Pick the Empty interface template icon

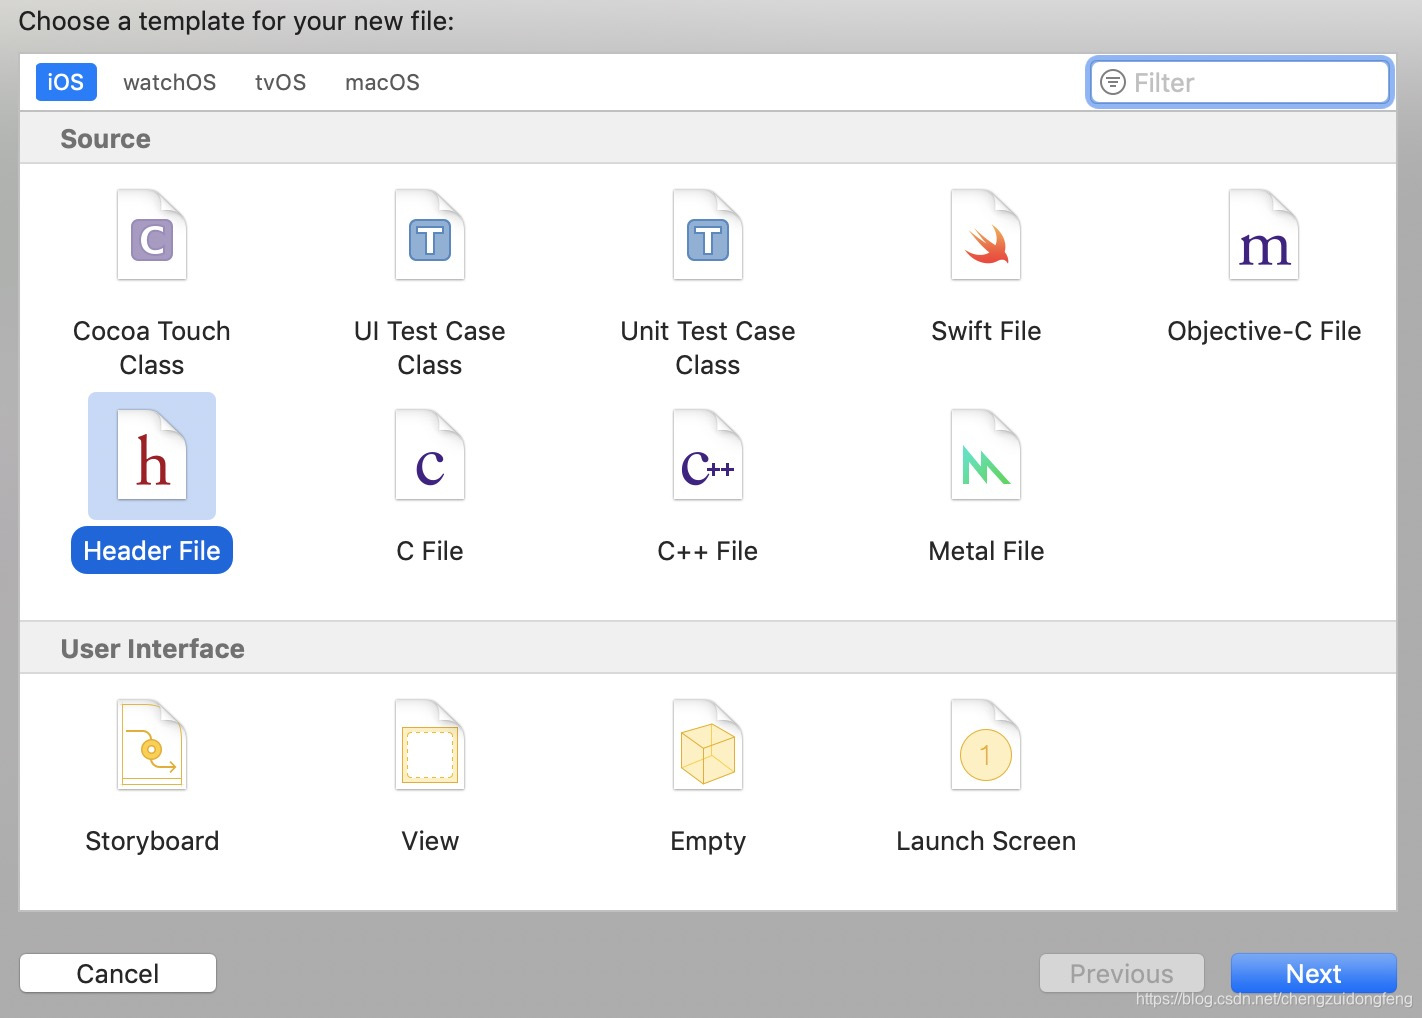708,745
